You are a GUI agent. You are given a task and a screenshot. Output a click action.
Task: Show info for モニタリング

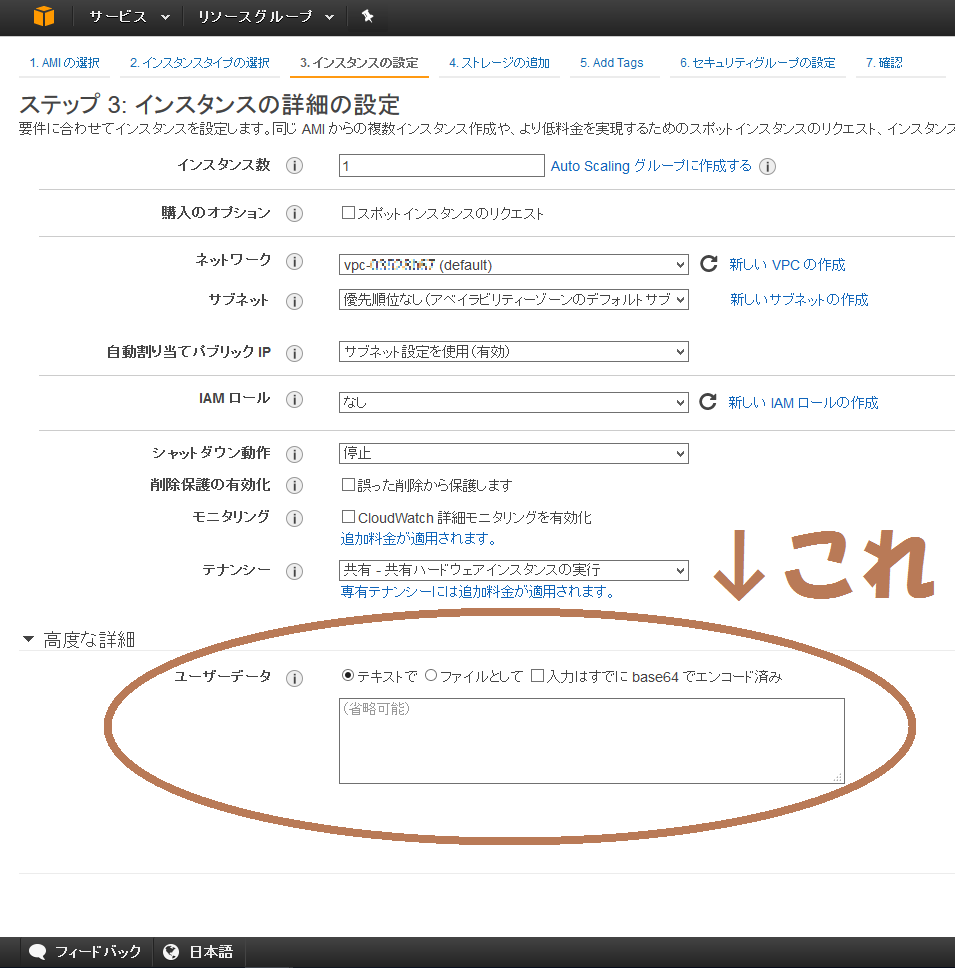click(294, 518)
